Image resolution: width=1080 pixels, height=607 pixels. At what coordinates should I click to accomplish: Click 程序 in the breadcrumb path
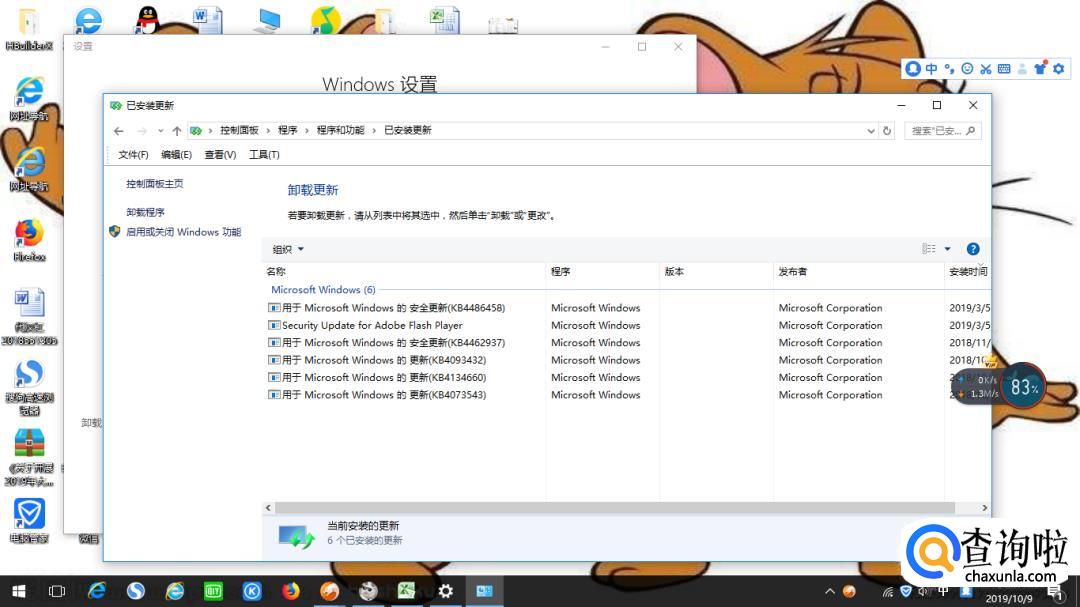287,130
